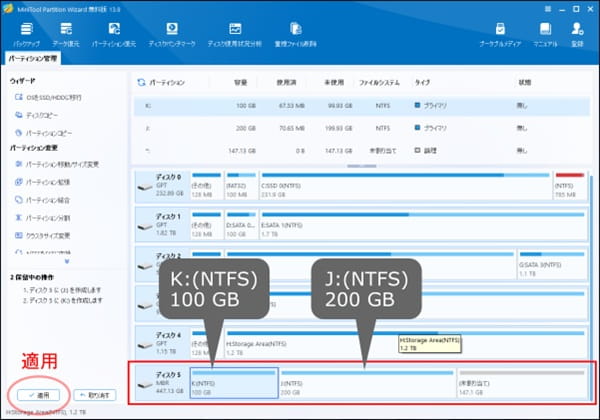Click the file-removal tool next to ディスク使用状況分析
Screen dimensions: 600x420
click(x=295, y=35)
